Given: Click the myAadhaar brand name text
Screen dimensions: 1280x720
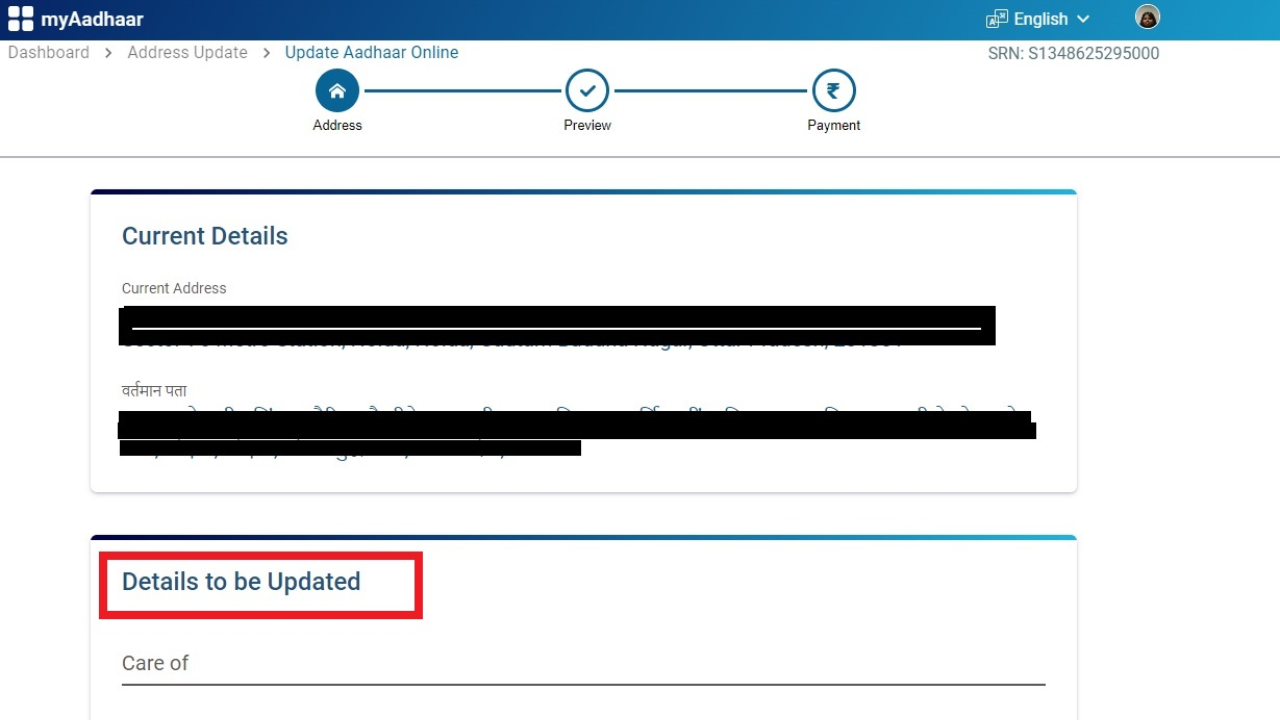Looking at the screenshot, I should (x=92, y=19).
